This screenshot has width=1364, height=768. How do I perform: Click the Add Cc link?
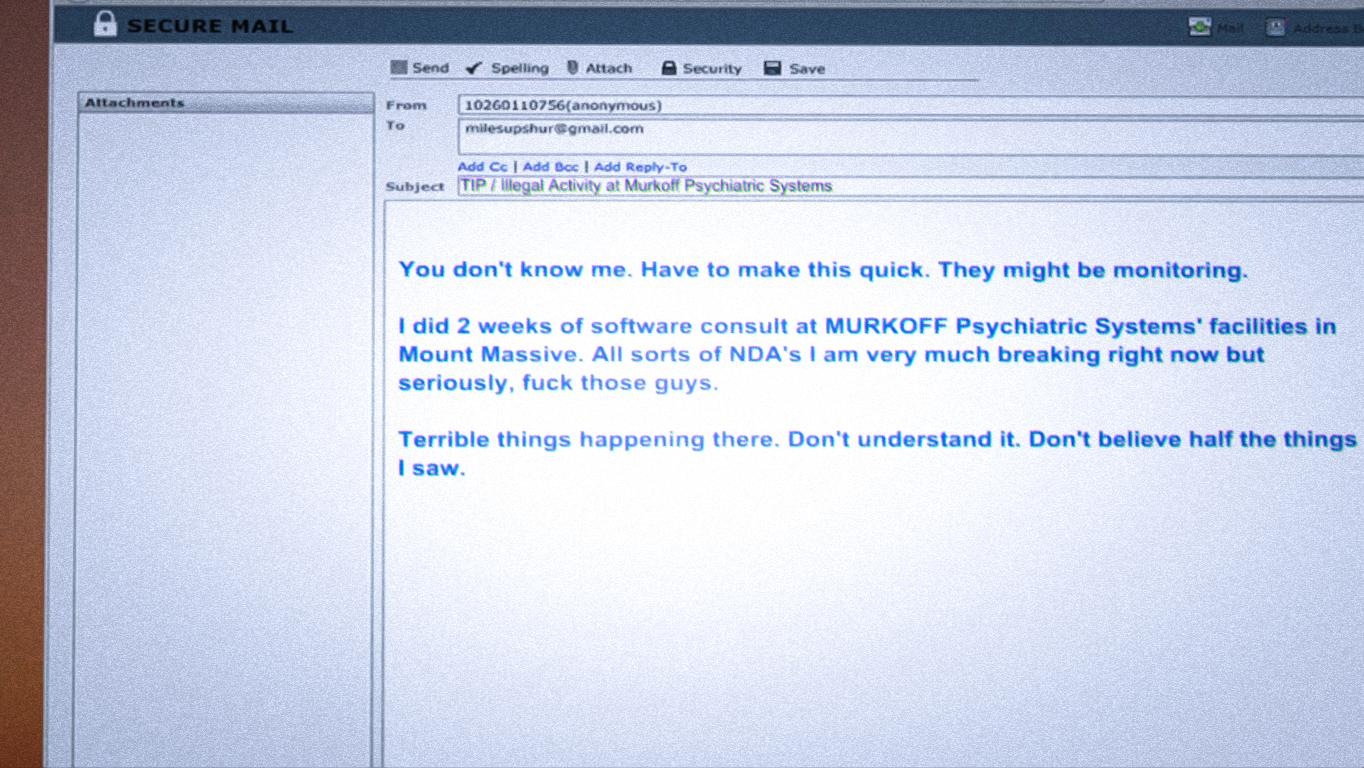pos(483,167)
